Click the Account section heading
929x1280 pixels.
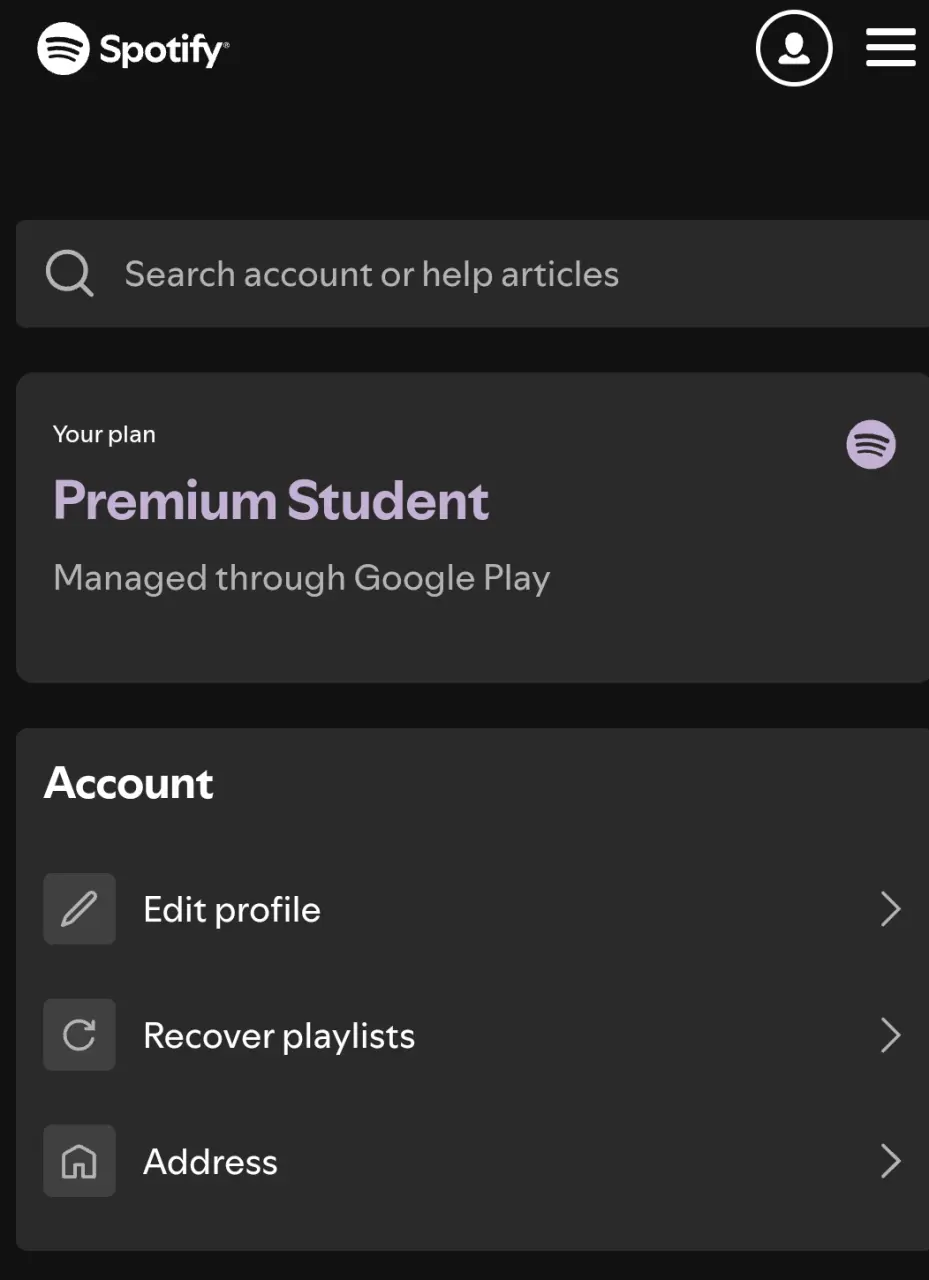(x=129, y=783)
